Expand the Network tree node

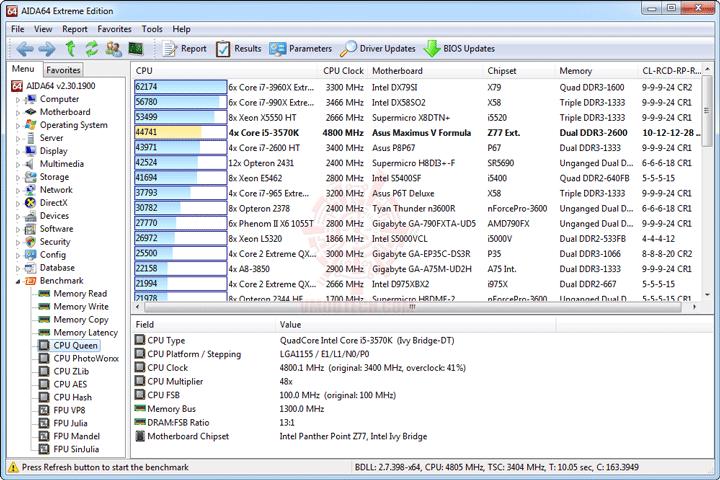[x=18, y=190]
